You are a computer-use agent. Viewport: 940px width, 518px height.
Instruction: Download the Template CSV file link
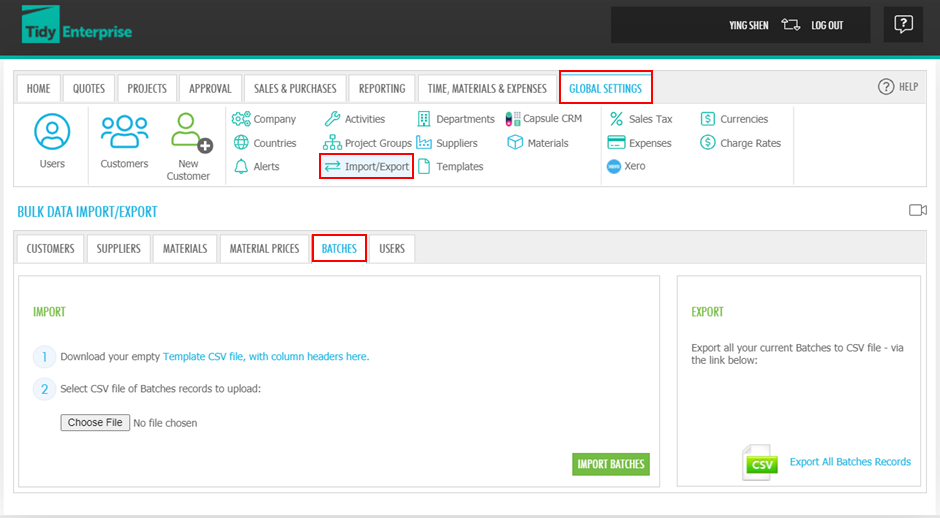coord(265,356)
